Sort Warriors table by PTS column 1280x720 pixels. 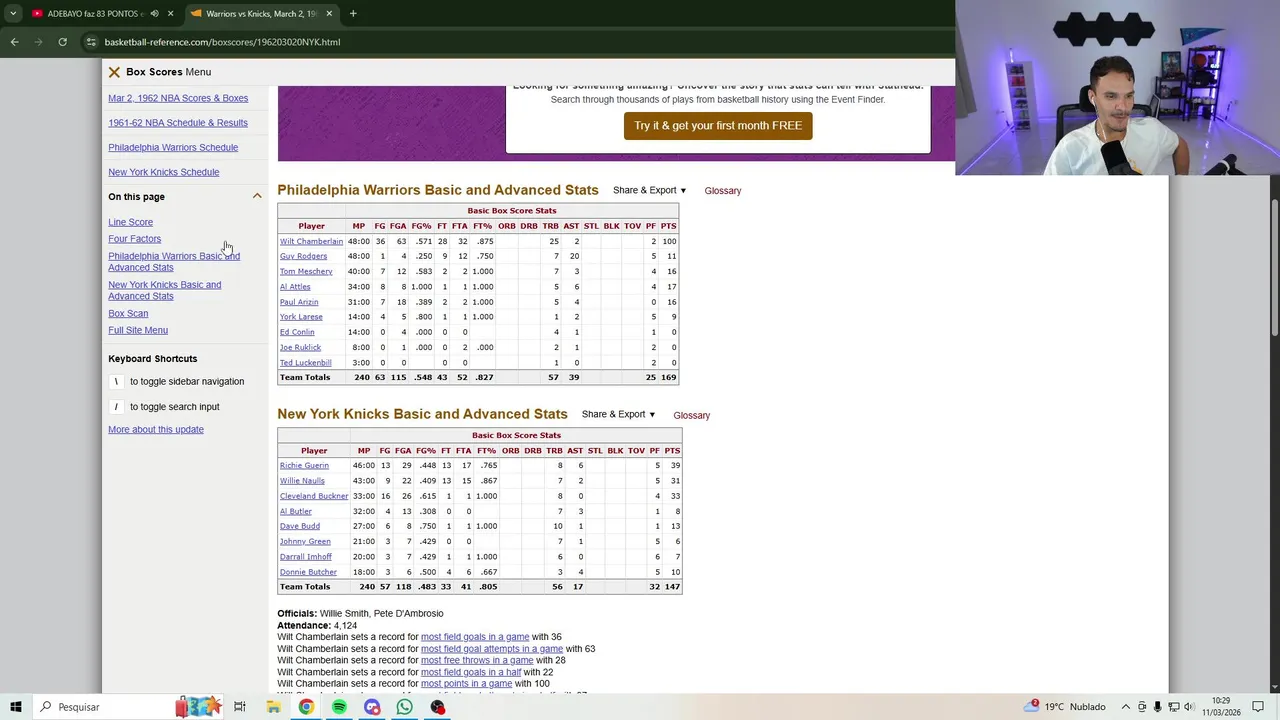(668, 226)
